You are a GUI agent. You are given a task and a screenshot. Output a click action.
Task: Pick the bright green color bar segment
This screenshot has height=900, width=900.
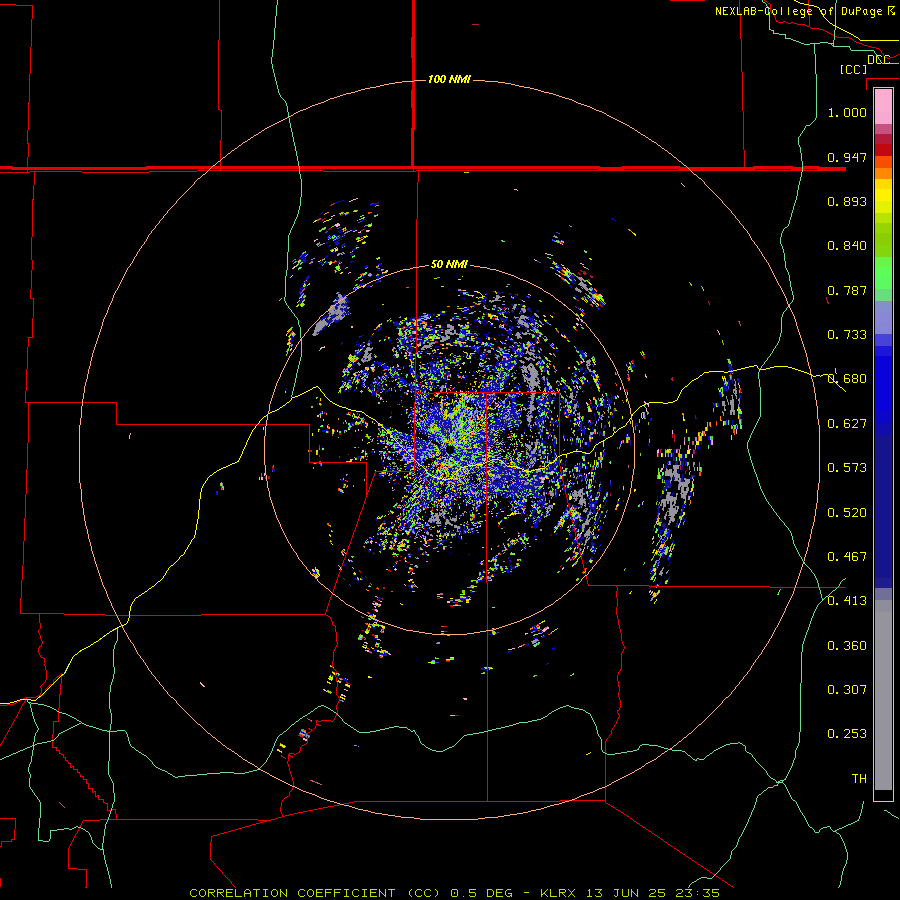click(883, 273)
